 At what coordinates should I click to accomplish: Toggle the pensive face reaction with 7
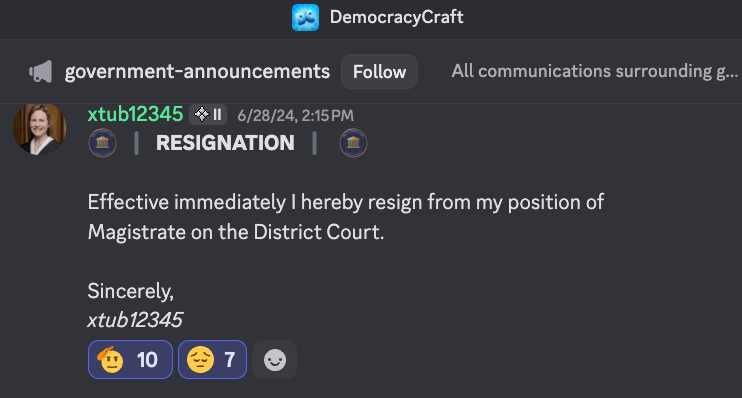[212, 360]
